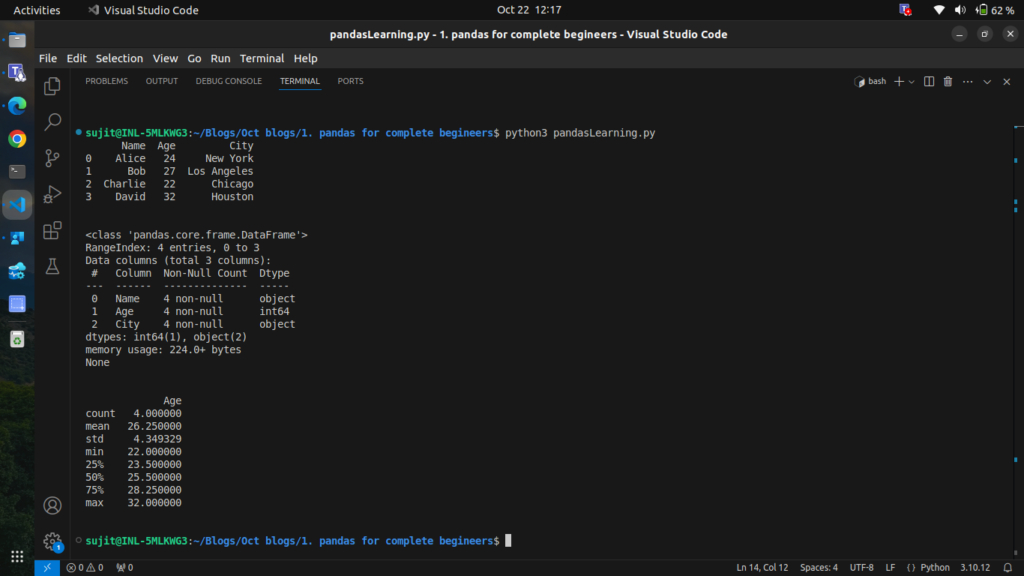Open the Extensions view
The image size is (1024, 576).
[x=52, y=231]
